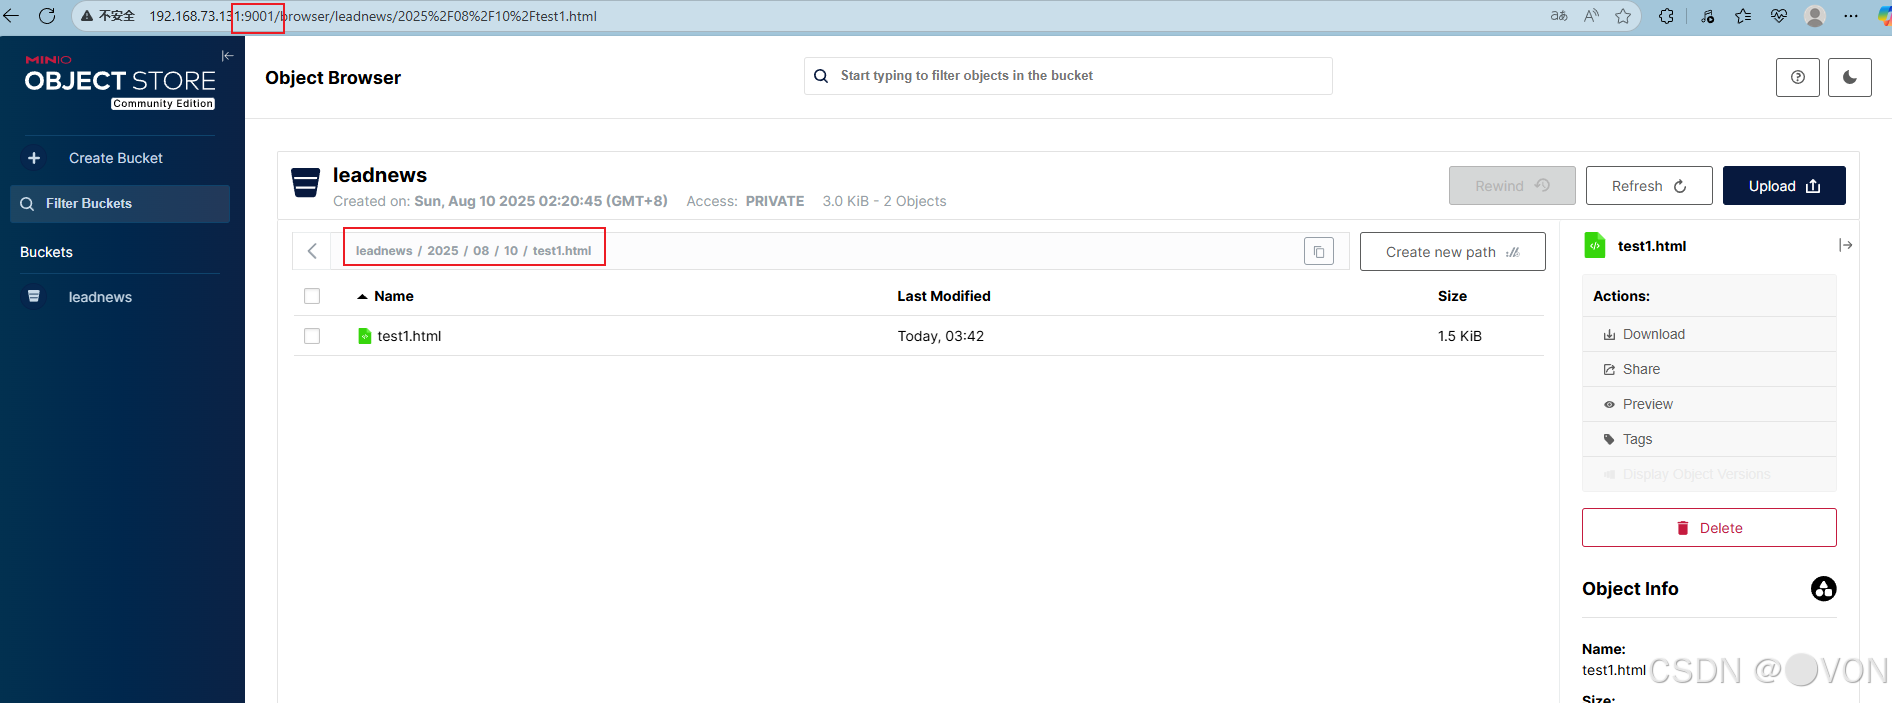Click Create new path button
This screenshot has width=1892, height=703.
tap(1452, 252)
